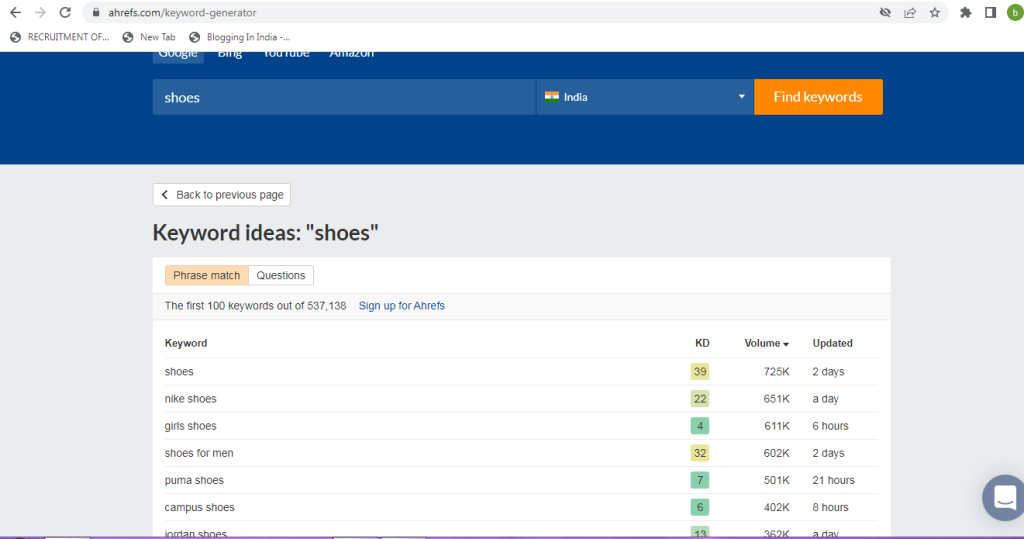Open the Extensions puzzle icon
This screenshot has height=539, width=1024.
(x=965, y=12)
